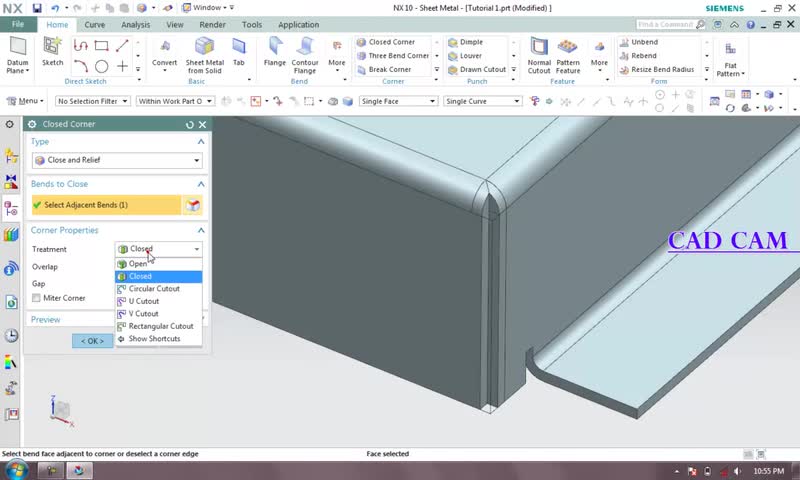Collapse the Type section
Screen dimensions: 800x480
pos(201,142)
